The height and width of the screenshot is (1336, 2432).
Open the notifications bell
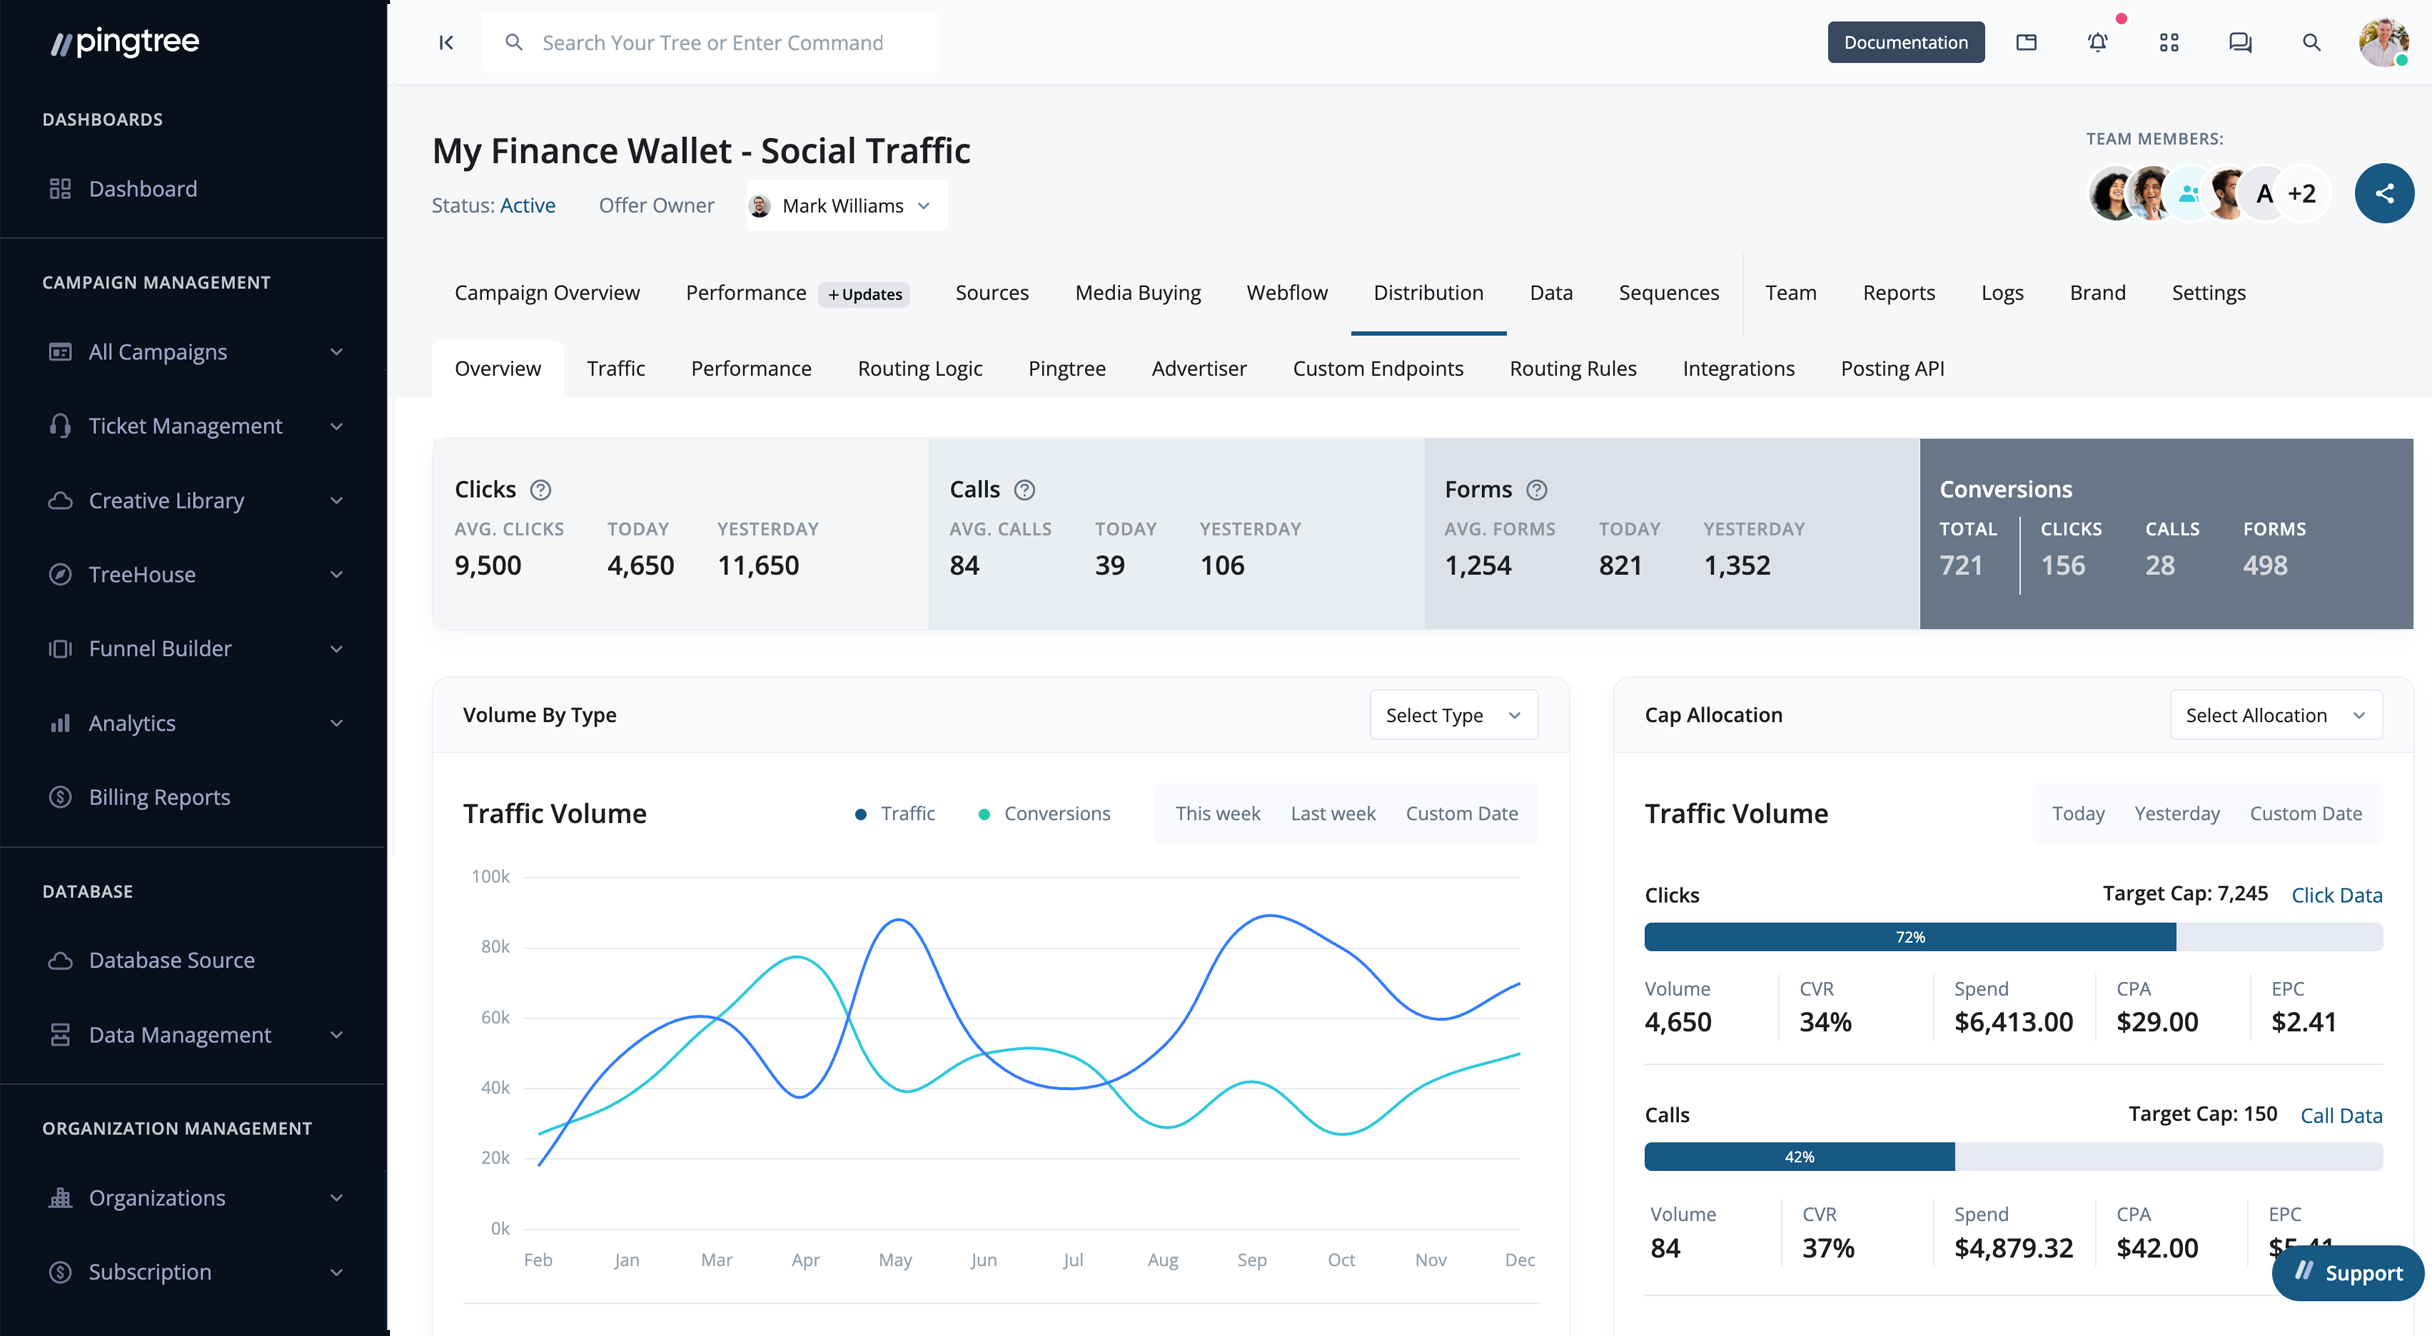(x=2097, y=42)
